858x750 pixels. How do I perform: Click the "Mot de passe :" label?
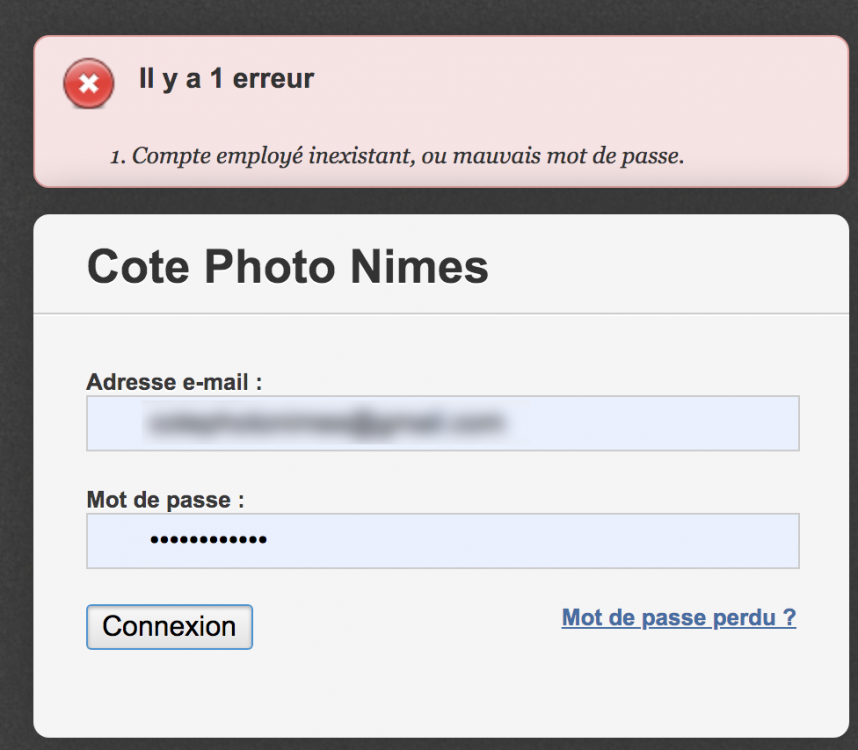165,499
